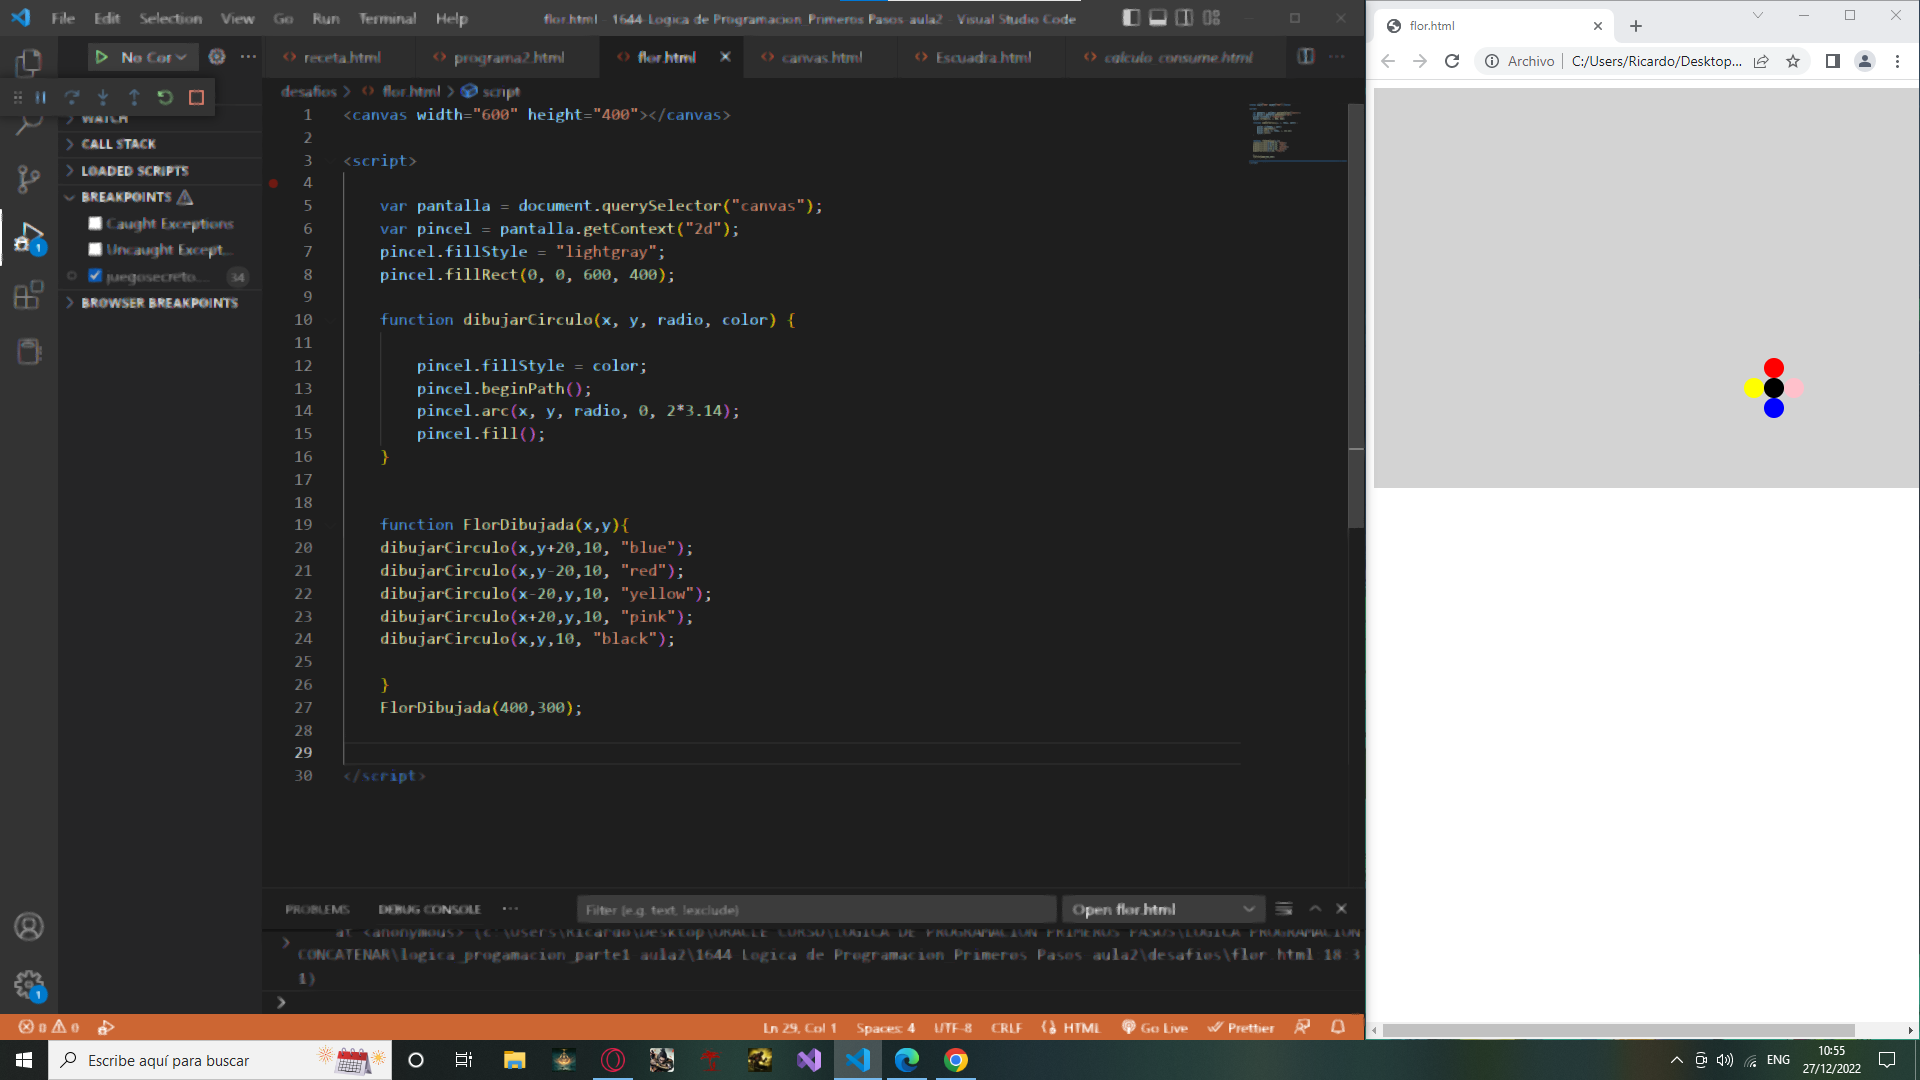The image size is (1920, 1080).
Task: Select the canvas.html editor tab
Action: [x=819, y=57]
